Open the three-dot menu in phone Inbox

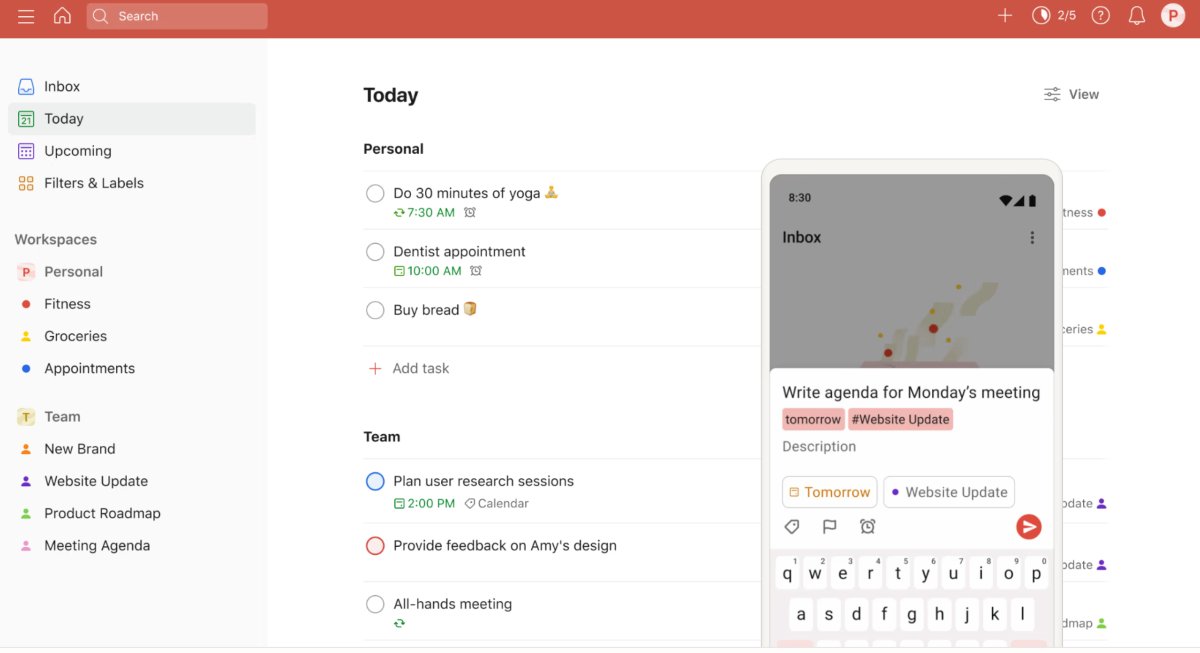(x=1032, y=238)
